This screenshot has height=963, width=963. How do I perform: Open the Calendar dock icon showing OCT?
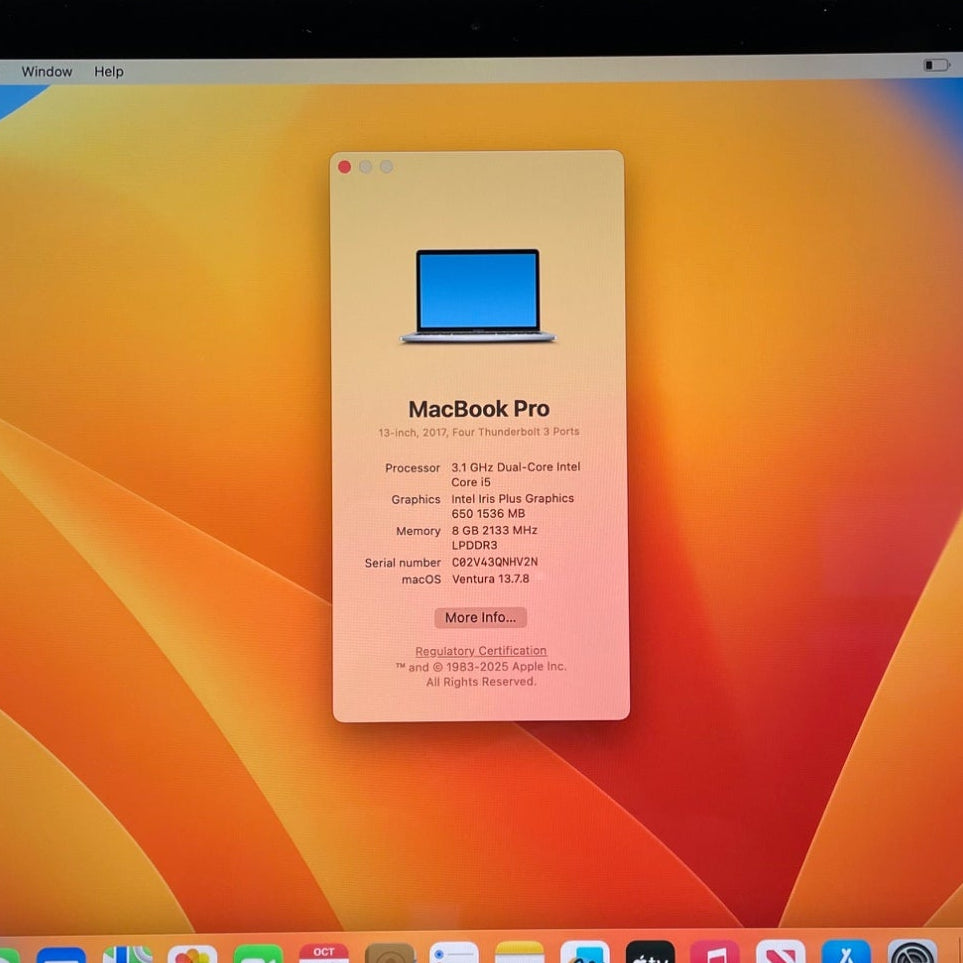coord(324,953)
